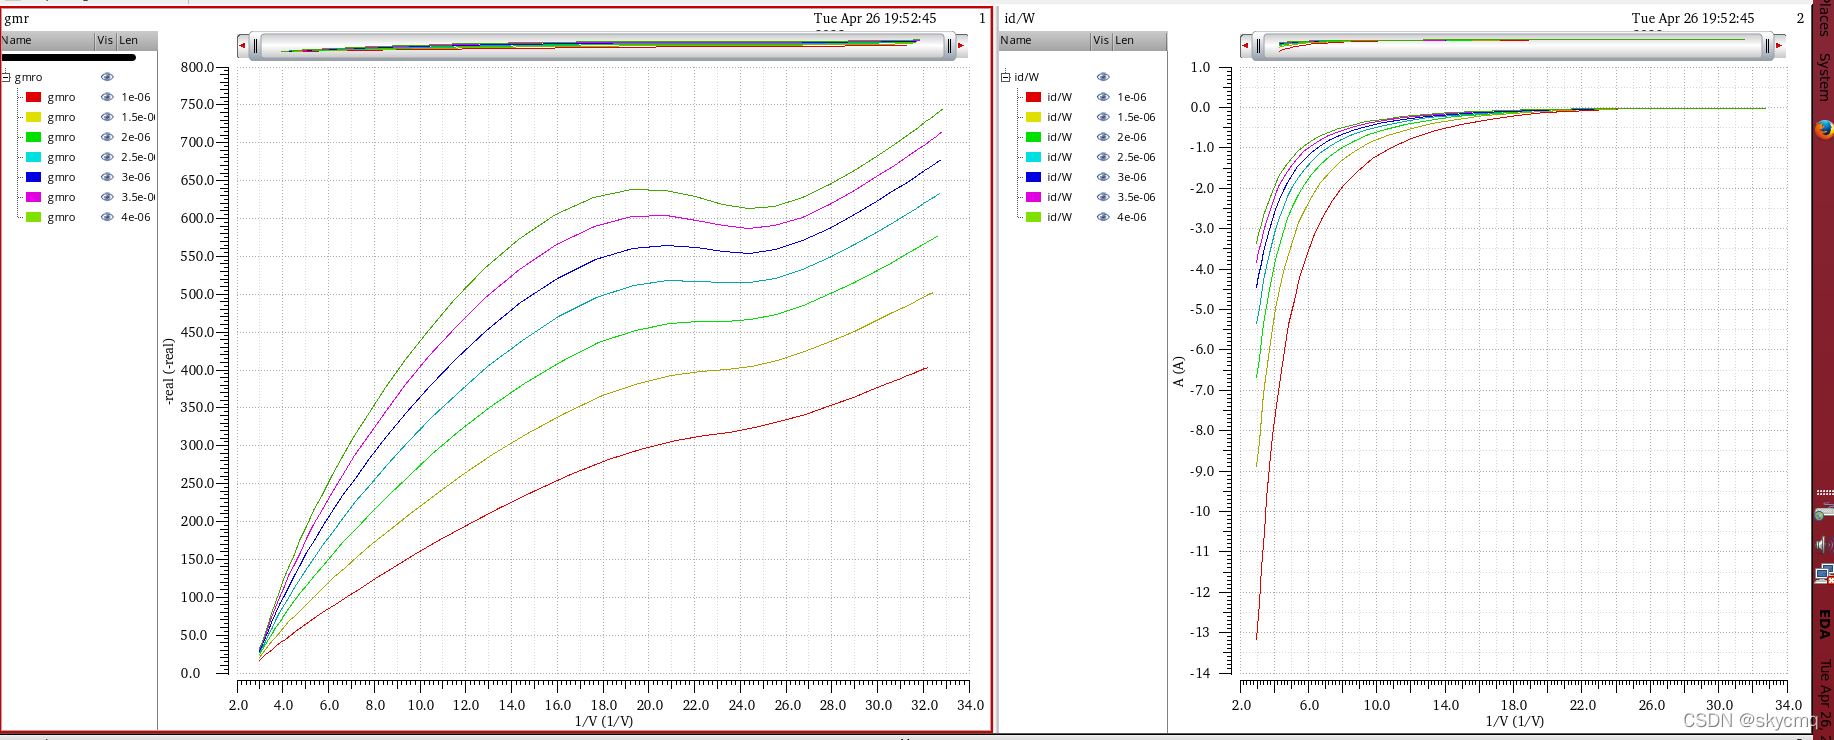The image size is (1834, 740).
Task: Hide the gmro 1e-06 trace
Action: click(x=107, y=97)
